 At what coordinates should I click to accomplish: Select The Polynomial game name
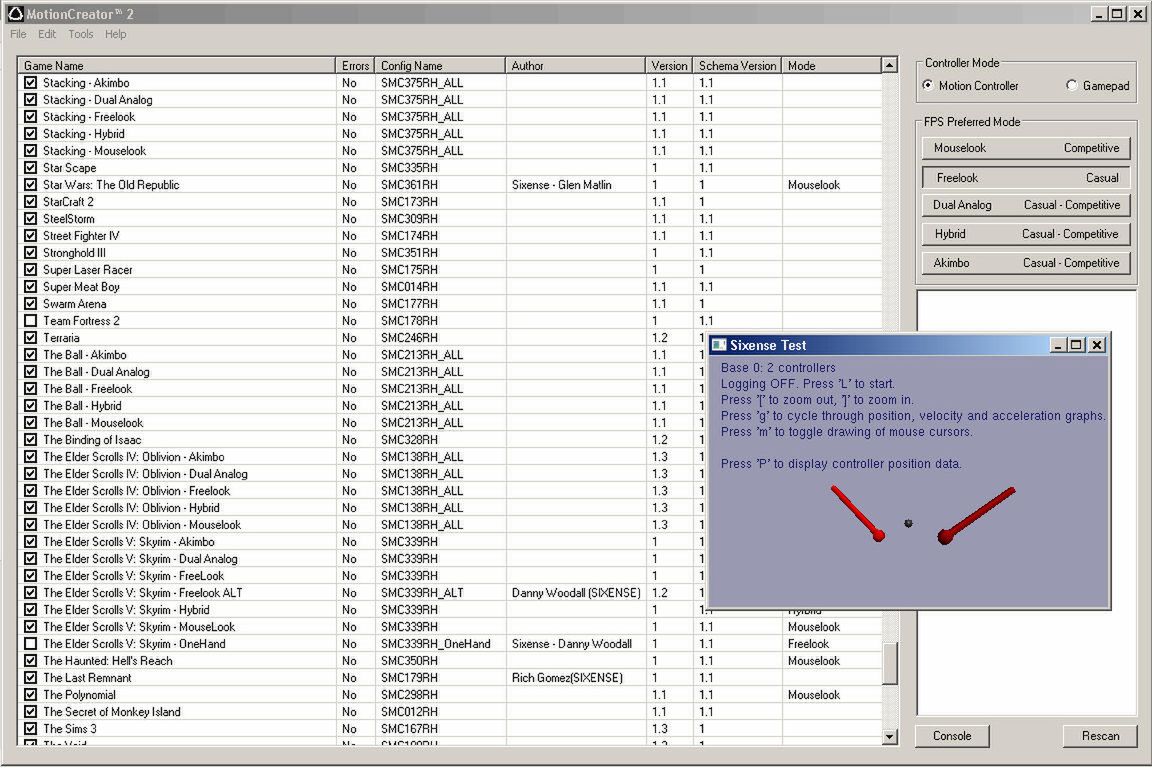[x=79, y=695]
